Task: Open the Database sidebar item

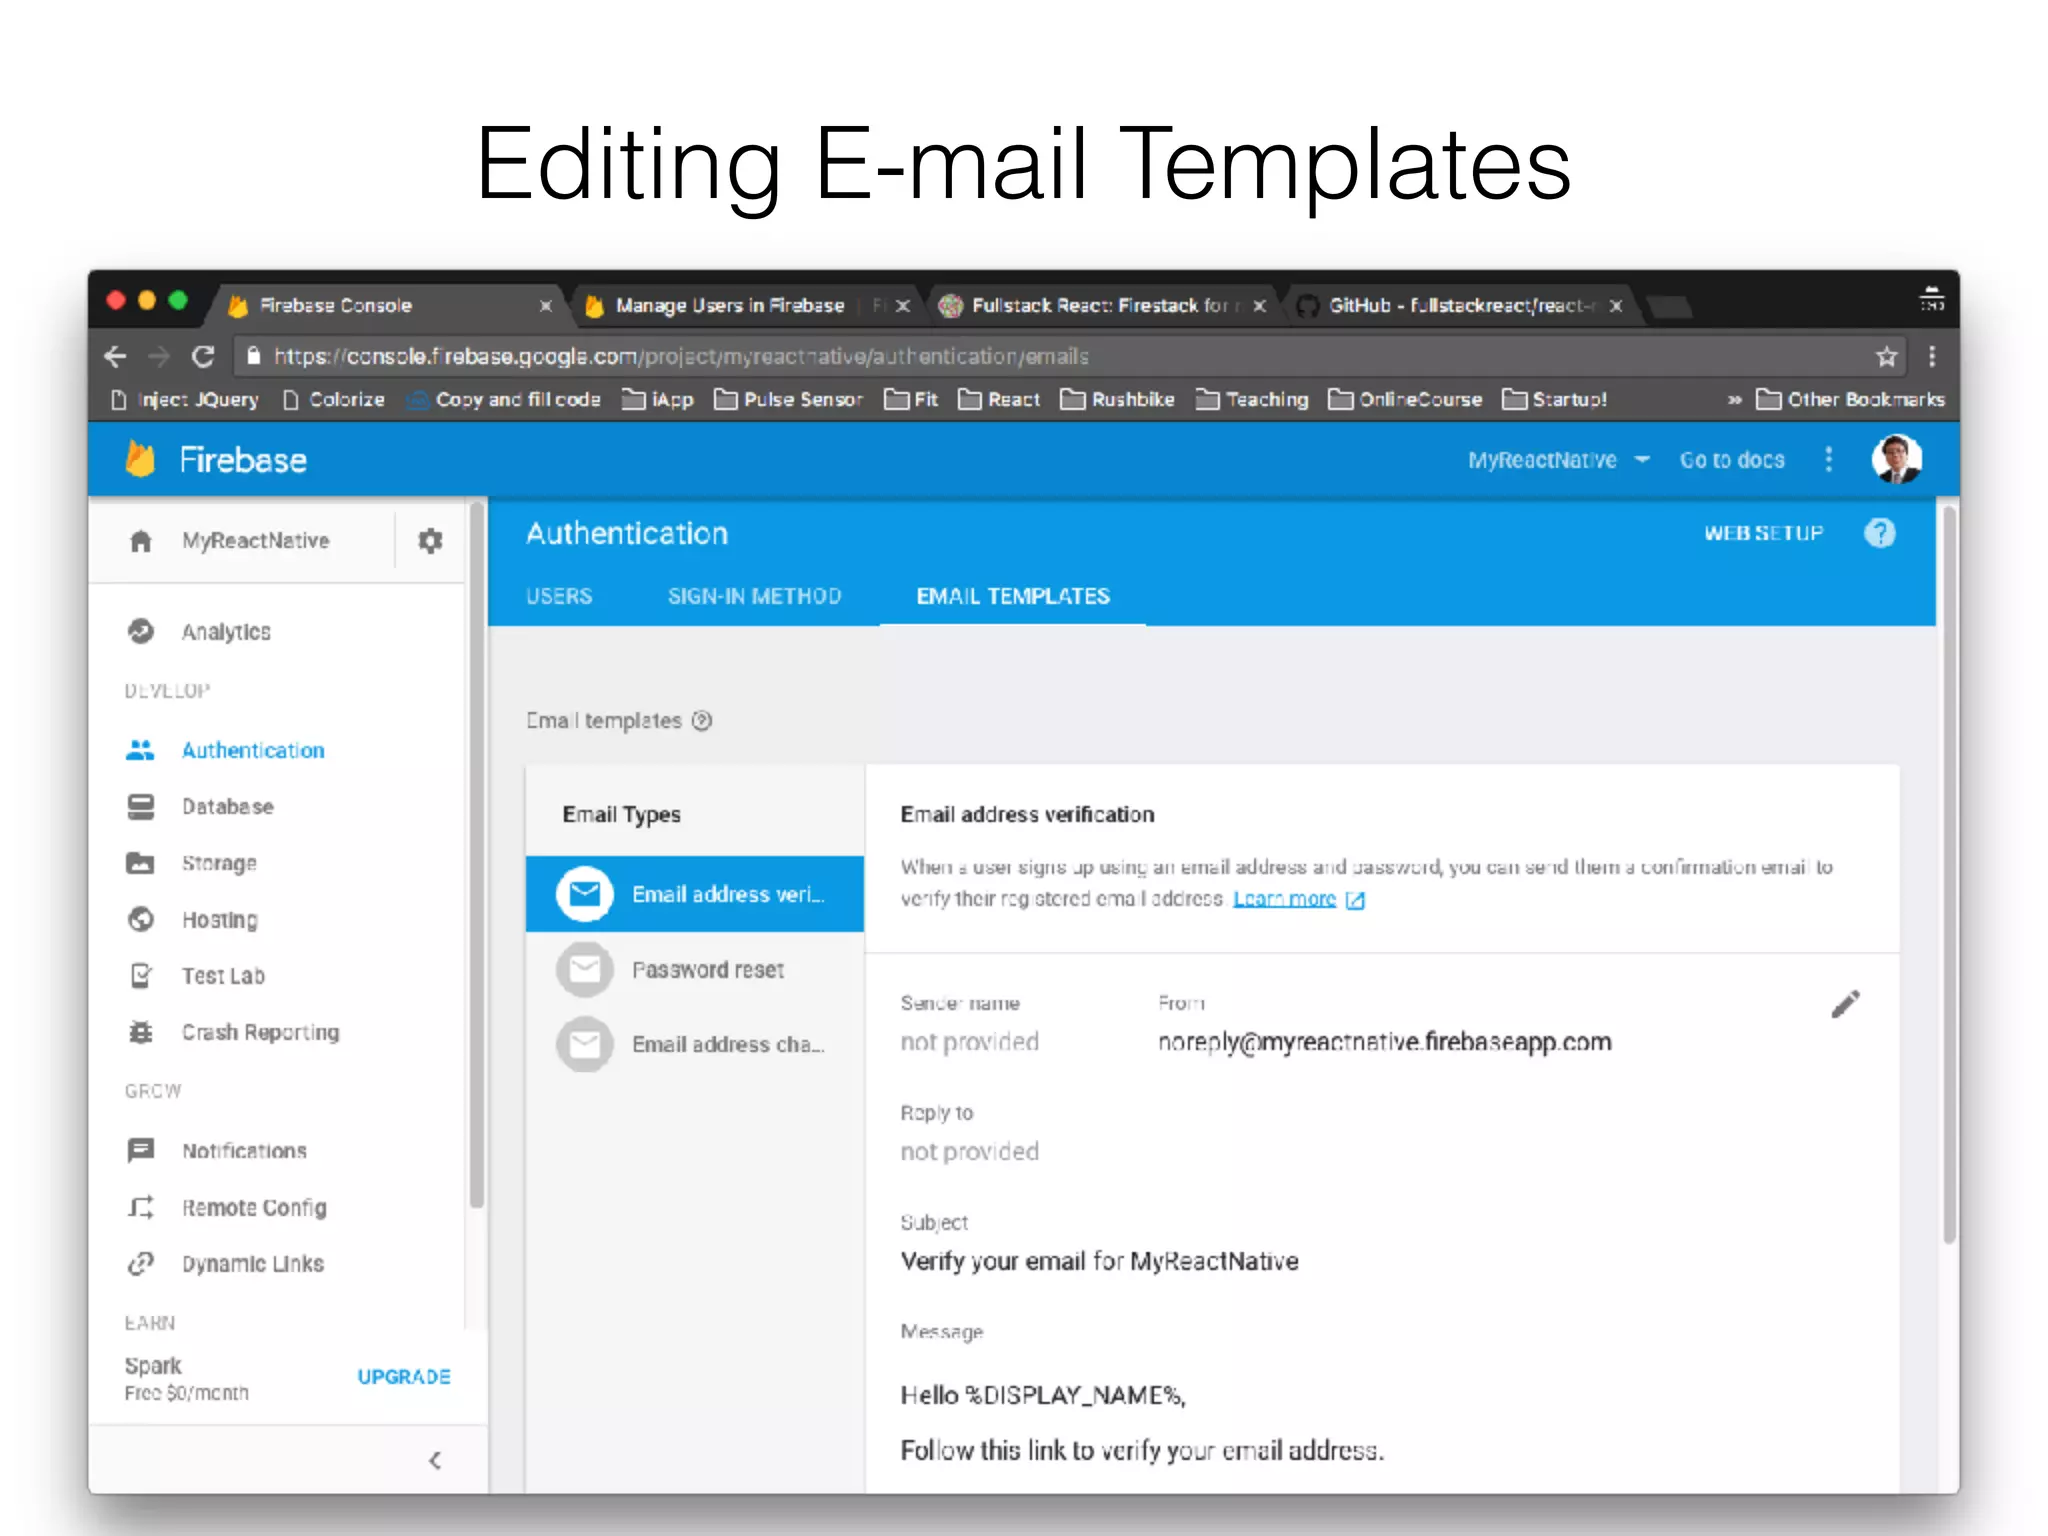Action: point(200,807)
